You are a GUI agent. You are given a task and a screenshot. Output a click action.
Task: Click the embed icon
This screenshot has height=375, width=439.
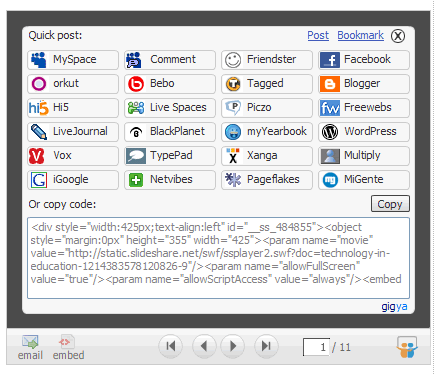click(68, 348)
